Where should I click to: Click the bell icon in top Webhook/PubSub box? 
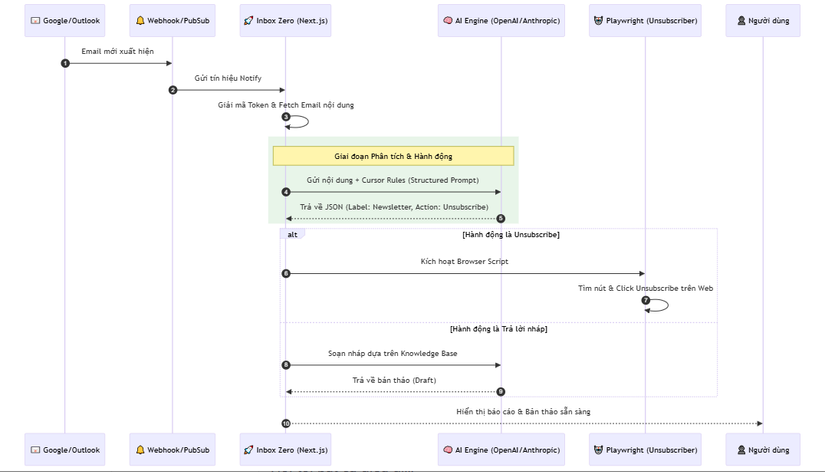coord(141,20)
